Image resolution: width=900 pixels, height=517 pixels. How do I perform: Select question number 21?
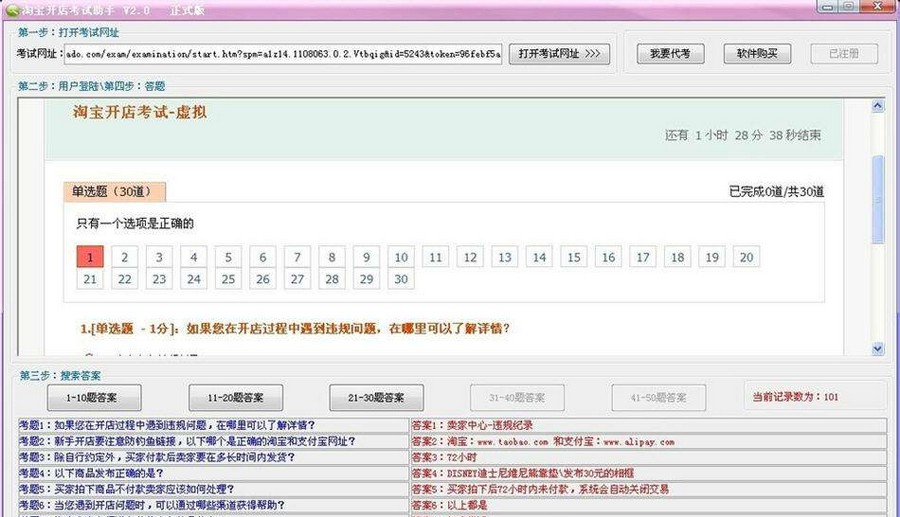coord(90,279)
